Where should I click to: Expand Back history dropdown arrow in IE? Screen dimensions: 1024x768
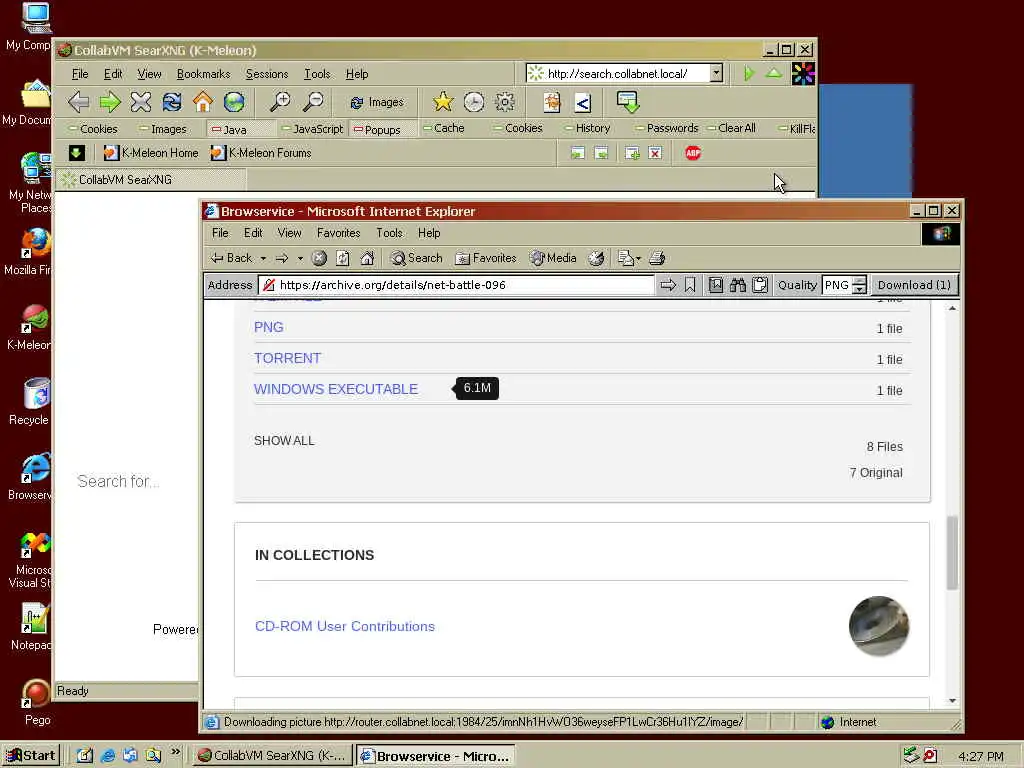263,259
